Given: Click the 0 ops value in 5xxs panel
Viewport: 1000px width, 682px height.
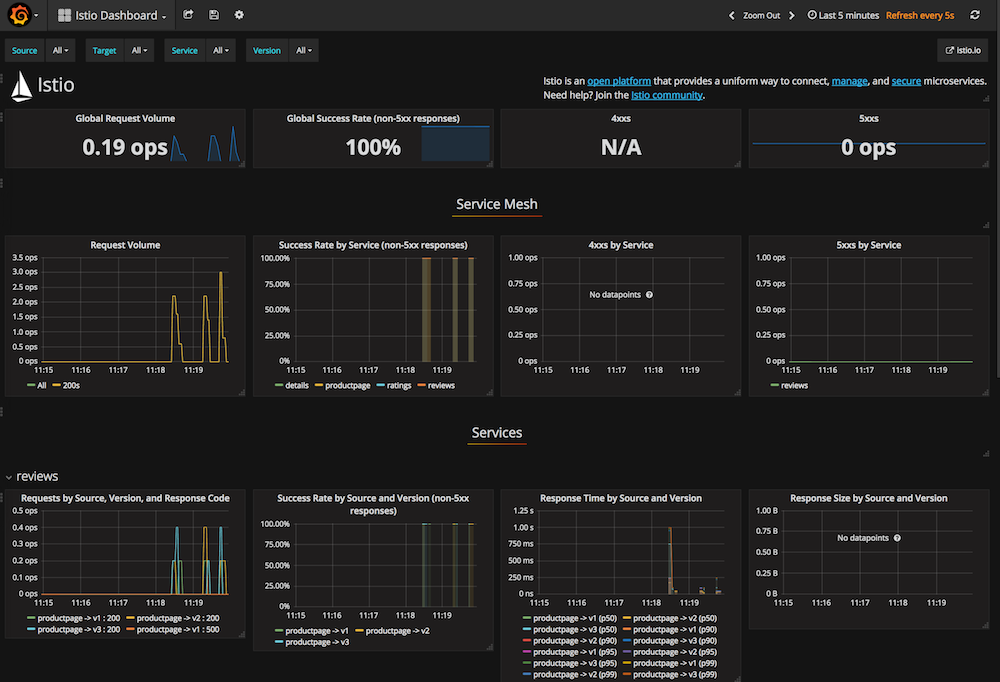Looking at the screenshot, I should 869,147.
